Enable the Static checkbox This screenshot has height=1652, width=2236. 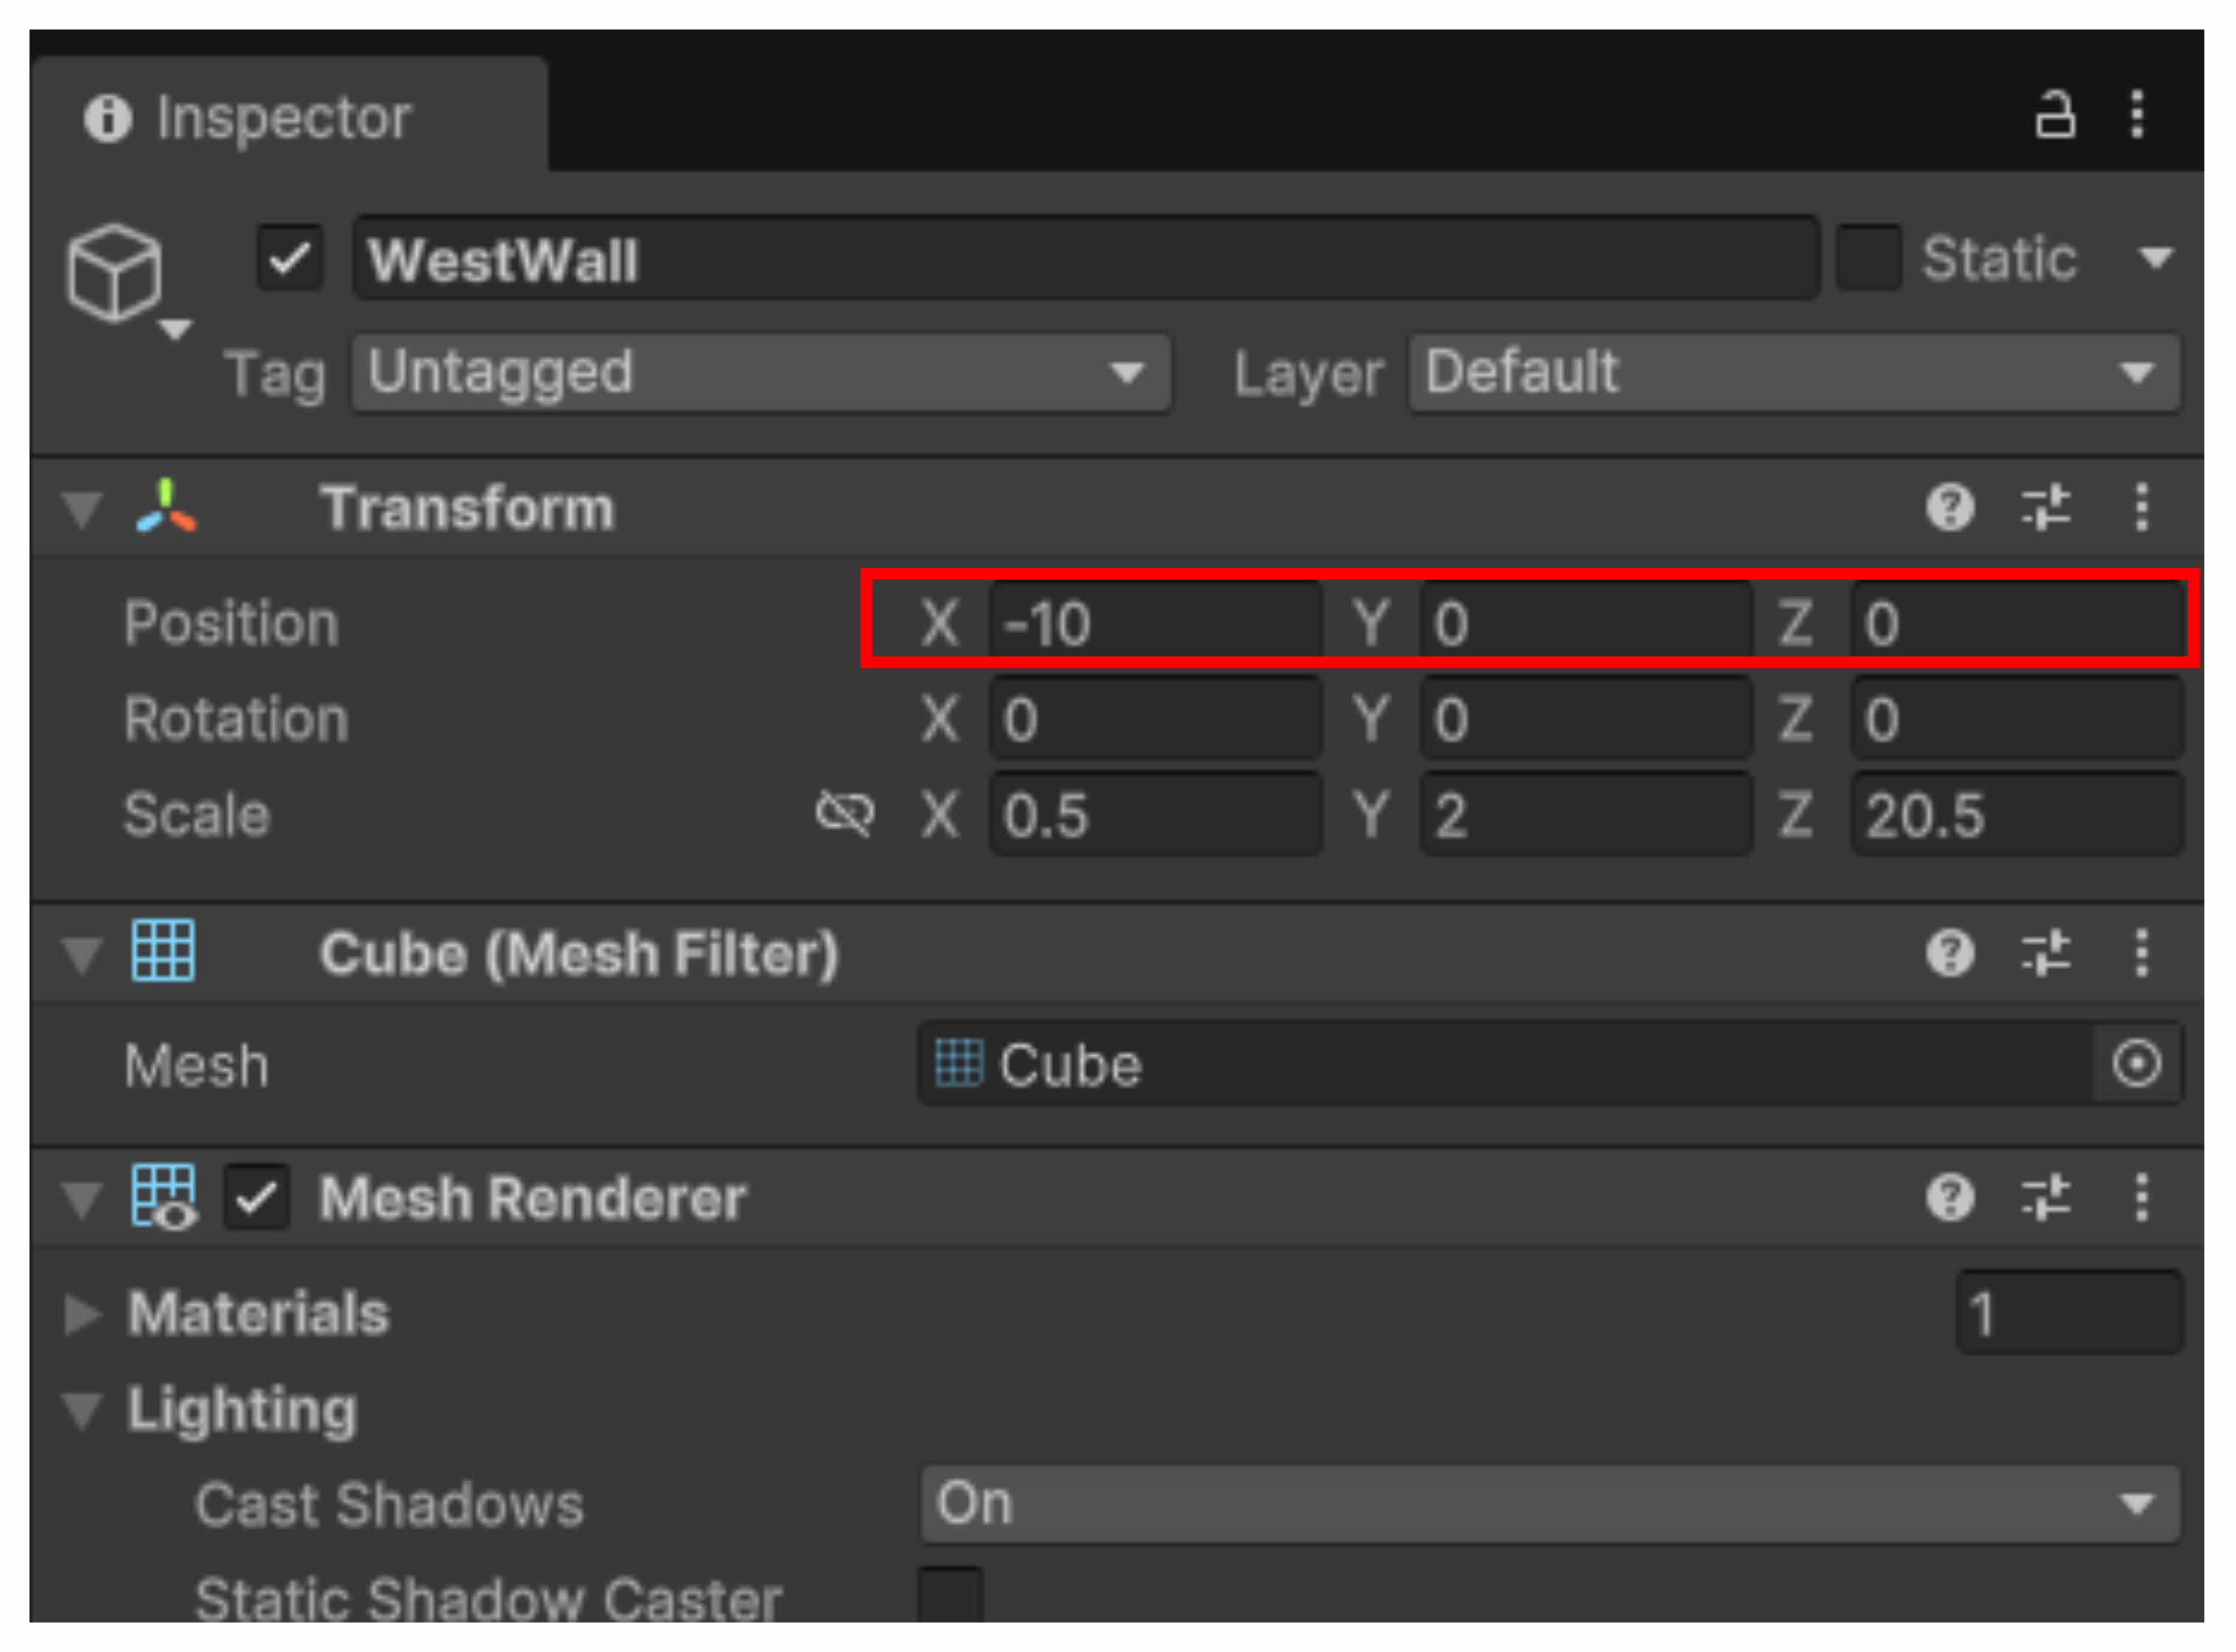click(x=1868, y=259)
